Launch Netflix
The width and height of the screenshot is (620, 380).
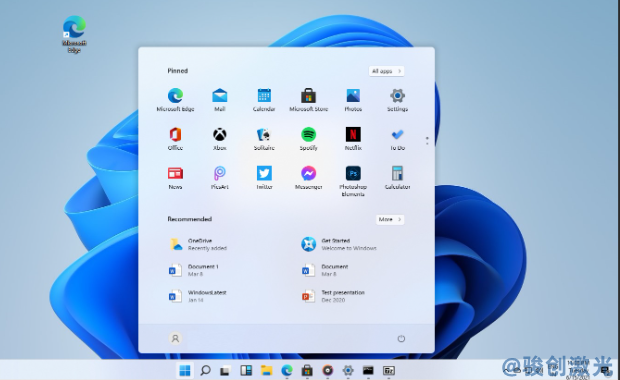(x=353, y=138)
